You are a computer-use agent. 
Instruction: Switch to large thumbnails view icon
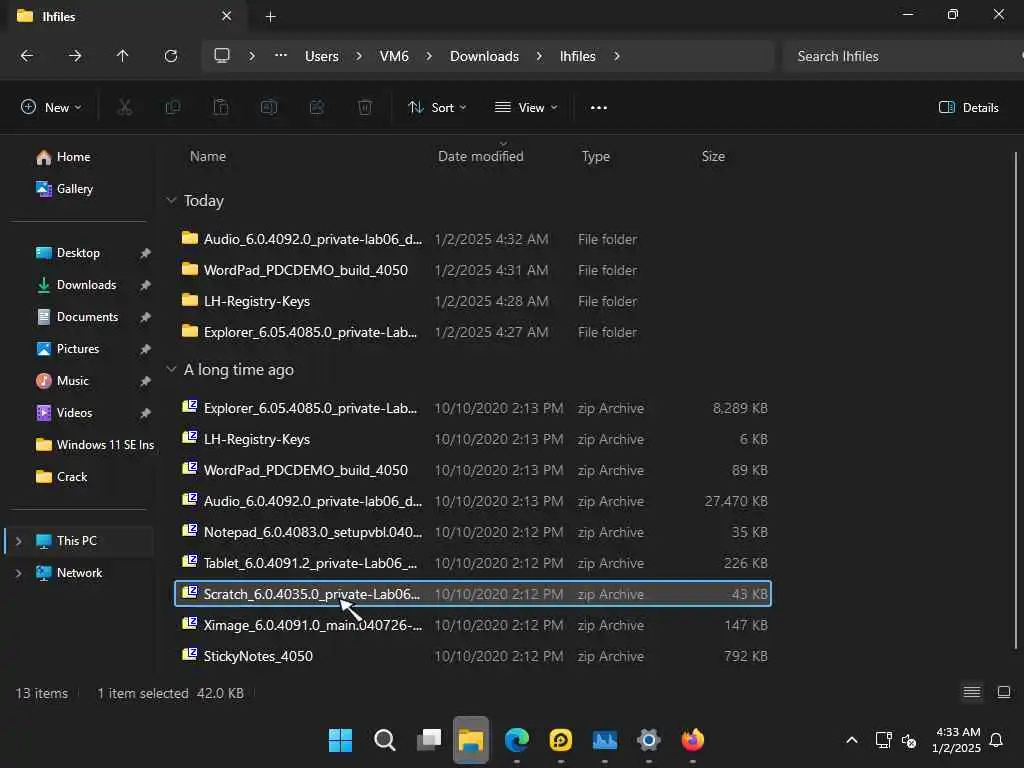pos(1004,692)
